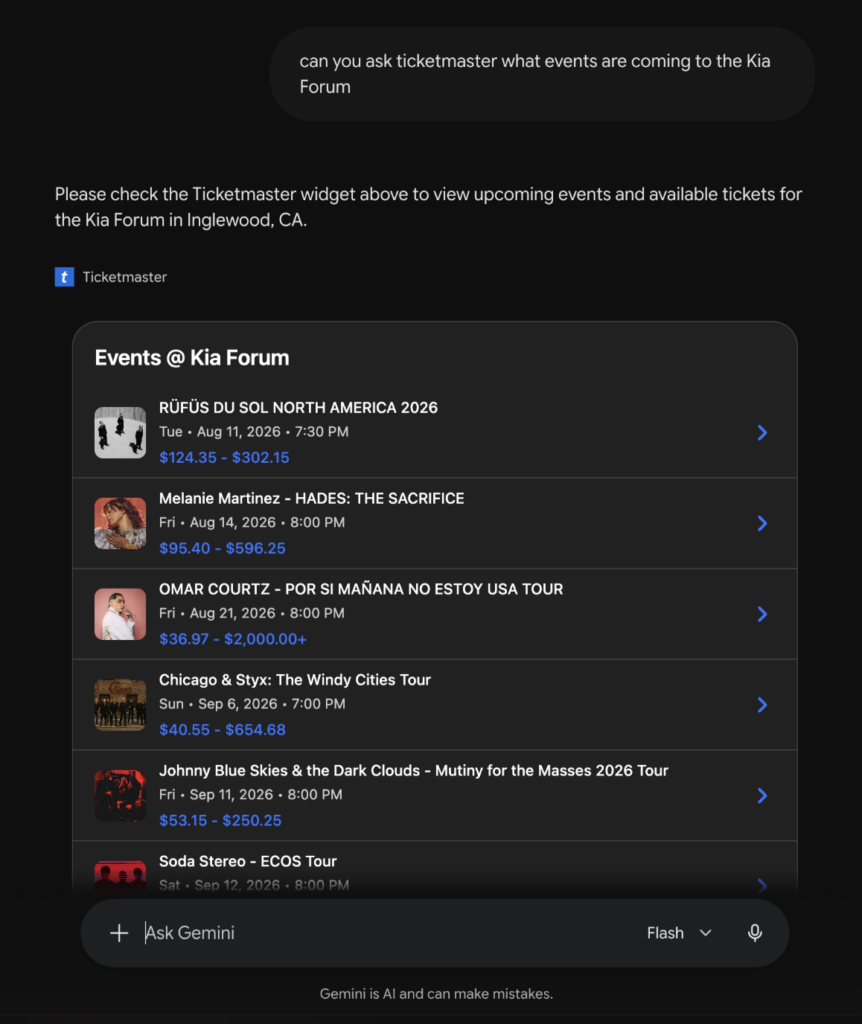The height and width of the screenshot is (1024, 862).
Task: Click the Melanie Martinez thumbnail image
Action: click(x=120, y=523)
